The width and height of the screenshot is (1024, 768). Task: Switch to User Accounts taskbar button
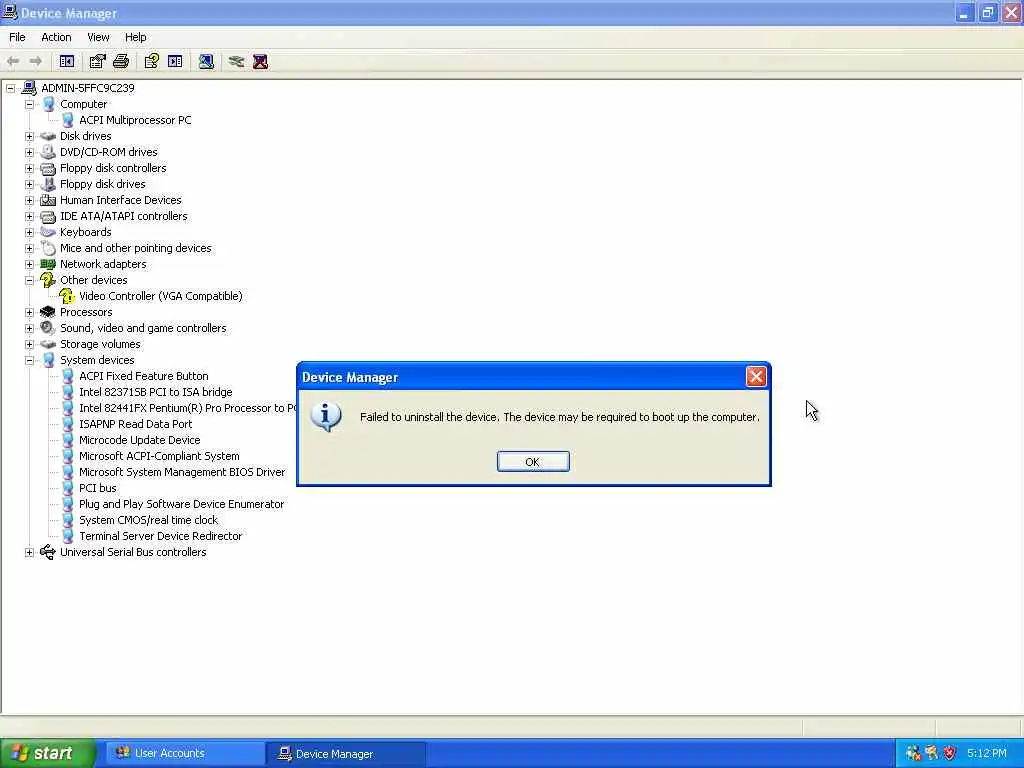(185, 753)
